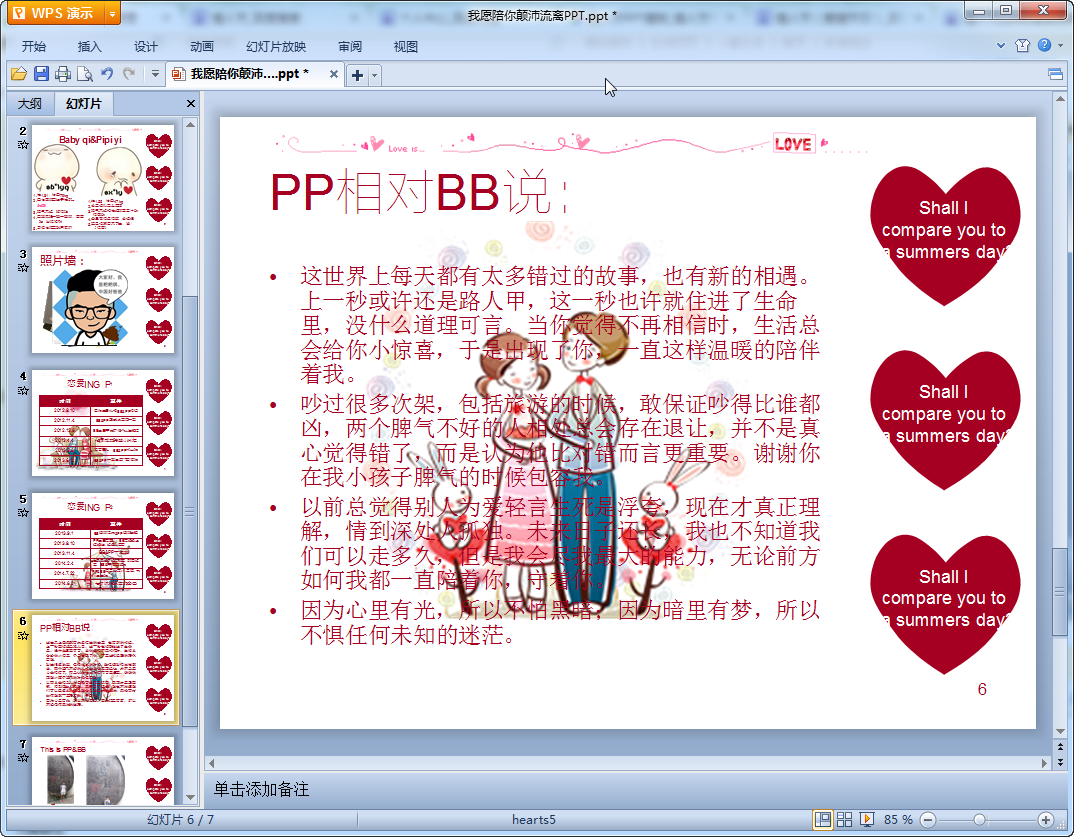
Task: Undo the last action
Action: tap(107, 73)
